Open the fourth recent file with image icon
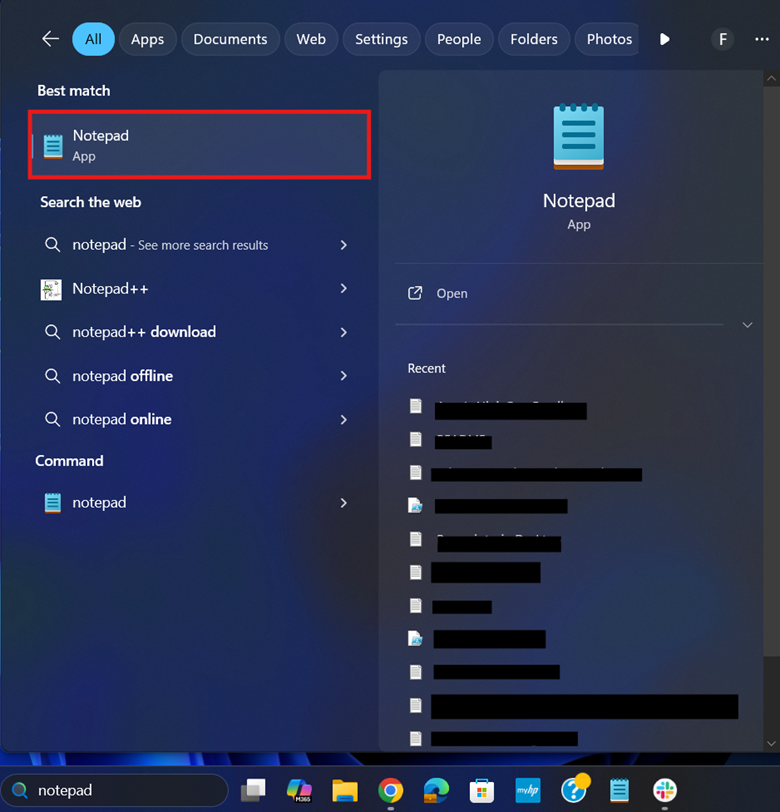This screenshot has height=812, width=780. pos(415,505)
